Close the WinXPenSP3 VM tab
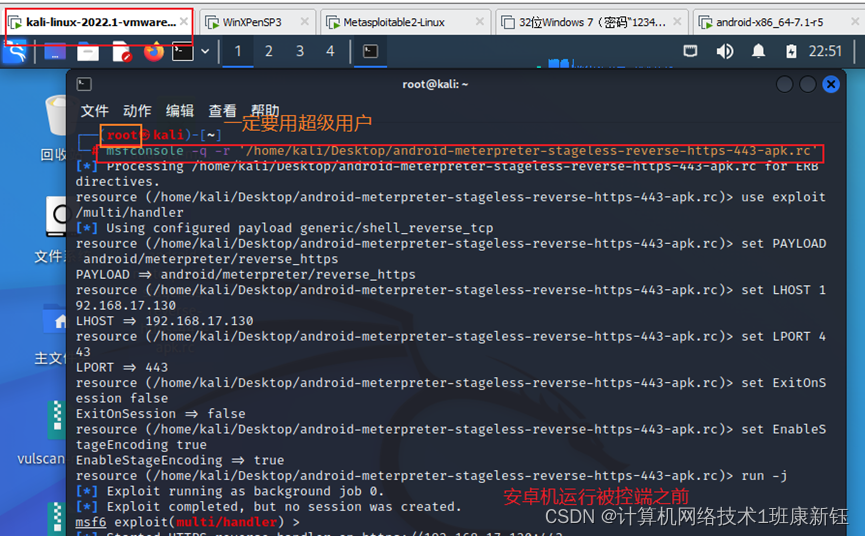This screenshot has width=865, height=536. 305,22
